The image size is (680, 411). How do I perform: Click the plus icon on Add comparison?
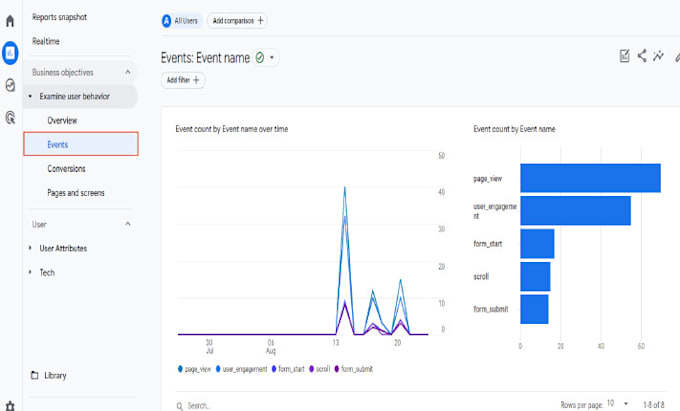(x=260, y=20)
